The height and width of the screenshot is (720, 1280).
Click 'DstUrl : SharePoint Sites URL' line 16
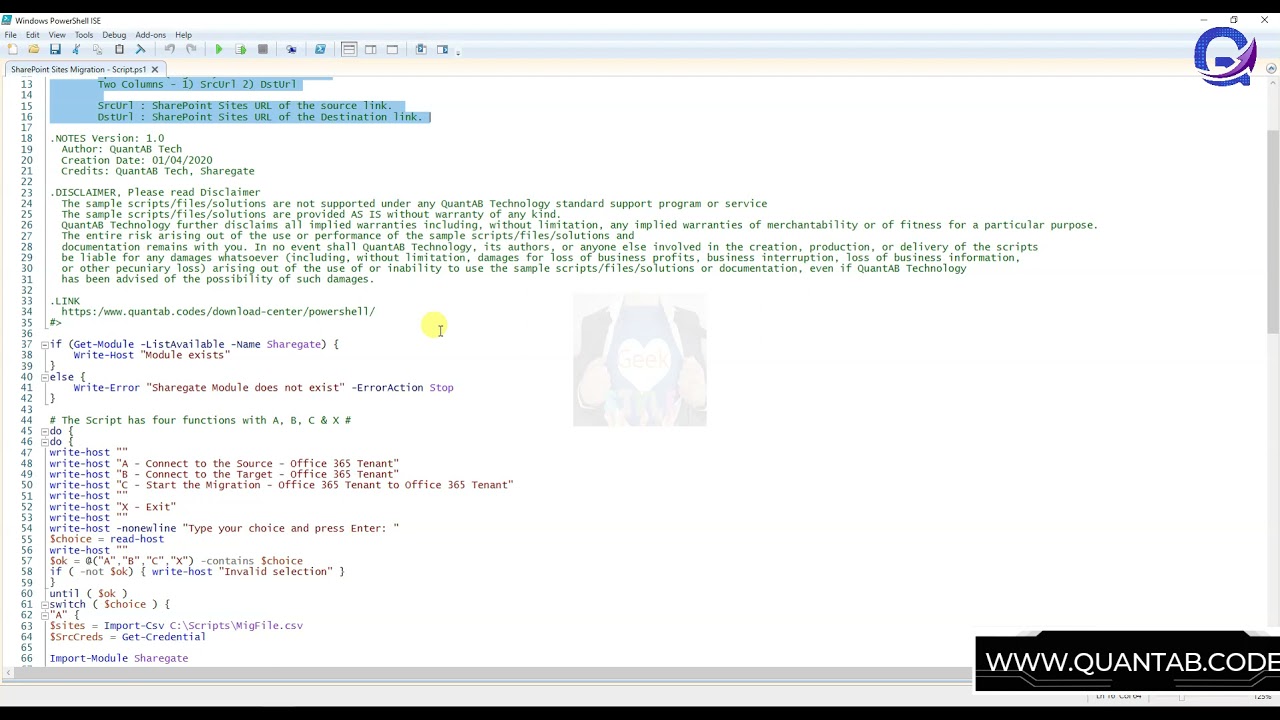(260, 117)
